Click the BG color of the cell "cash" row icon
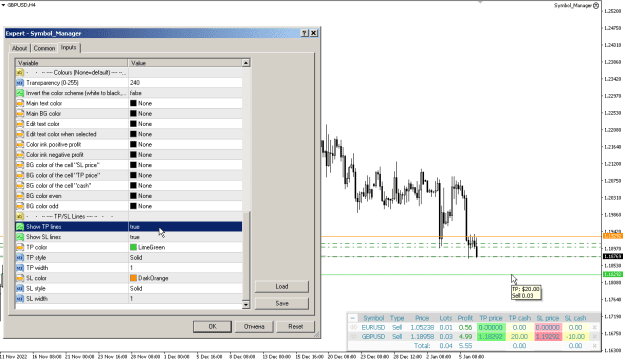This screenshot has width=625, height=362. pos(20,185)
